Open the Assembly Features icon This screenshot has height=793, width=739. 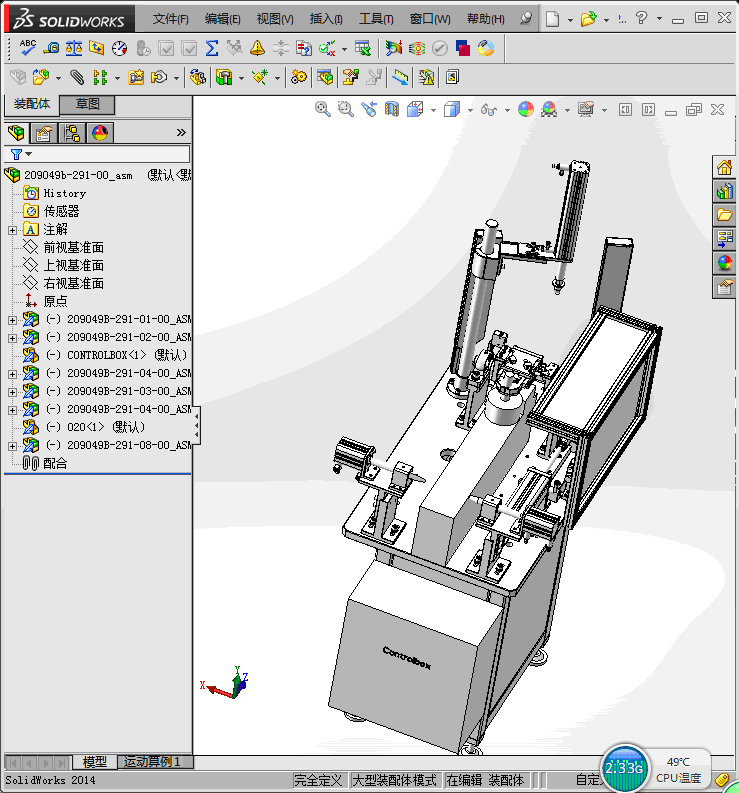coord(224,77)
